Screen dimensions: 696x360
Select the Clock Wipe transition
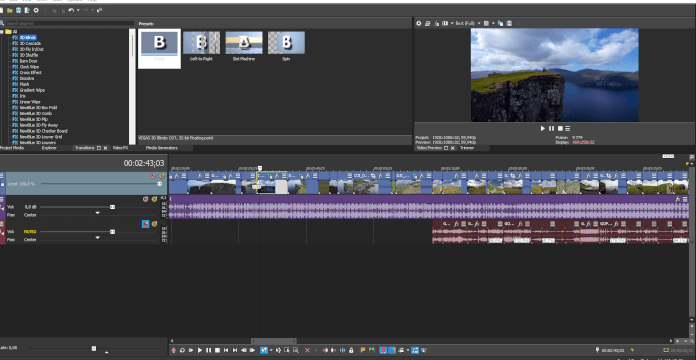pyautogui.click(x=29, y=67)
